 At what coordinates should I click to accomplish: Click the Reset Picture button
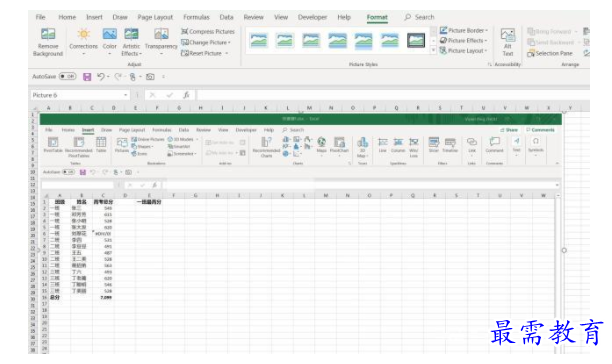(201, 53)
